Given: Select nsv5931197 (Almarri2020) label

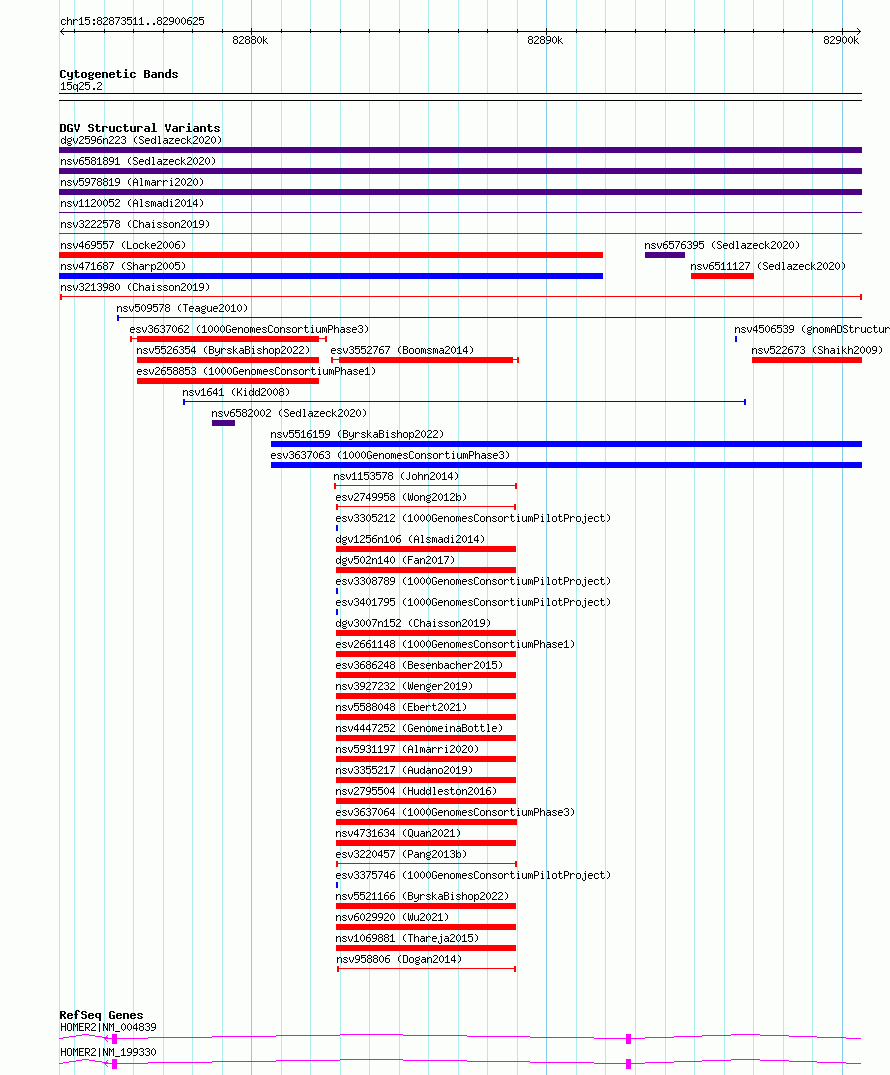Looking at the screenshot, I should pos(407,750).
